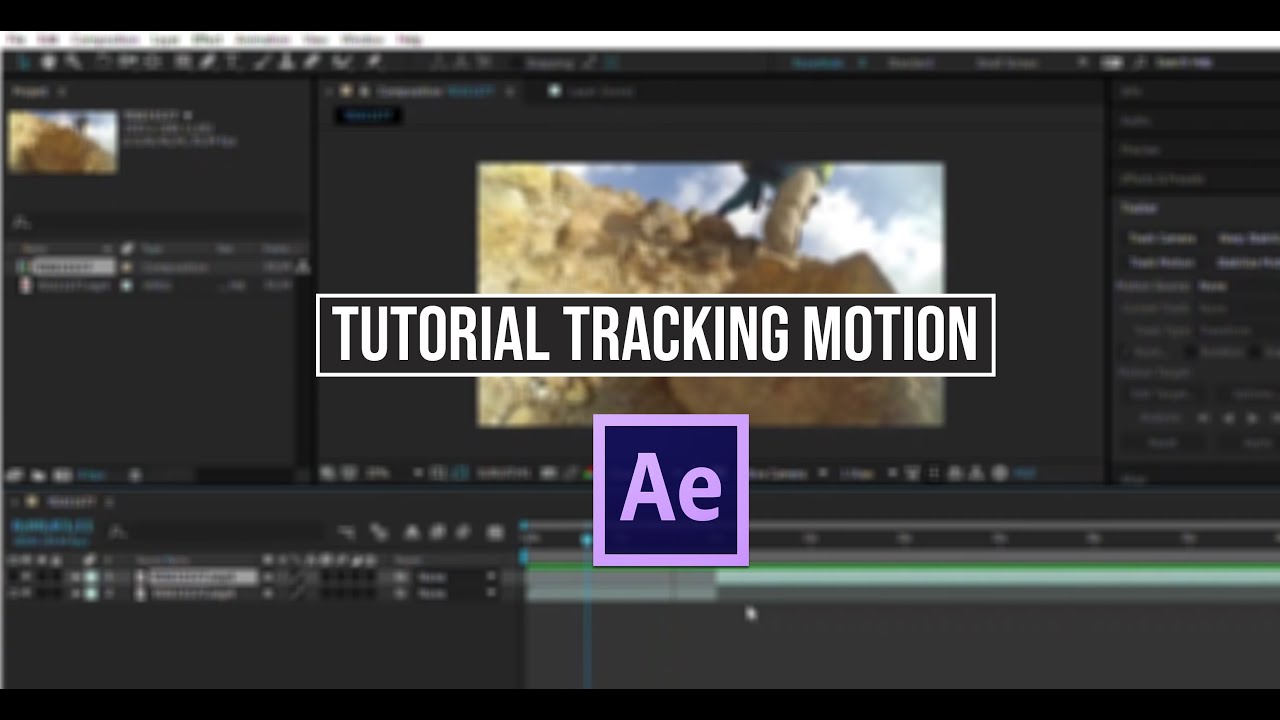Toggle first layer's video eye switch

(x=13, y=577)
